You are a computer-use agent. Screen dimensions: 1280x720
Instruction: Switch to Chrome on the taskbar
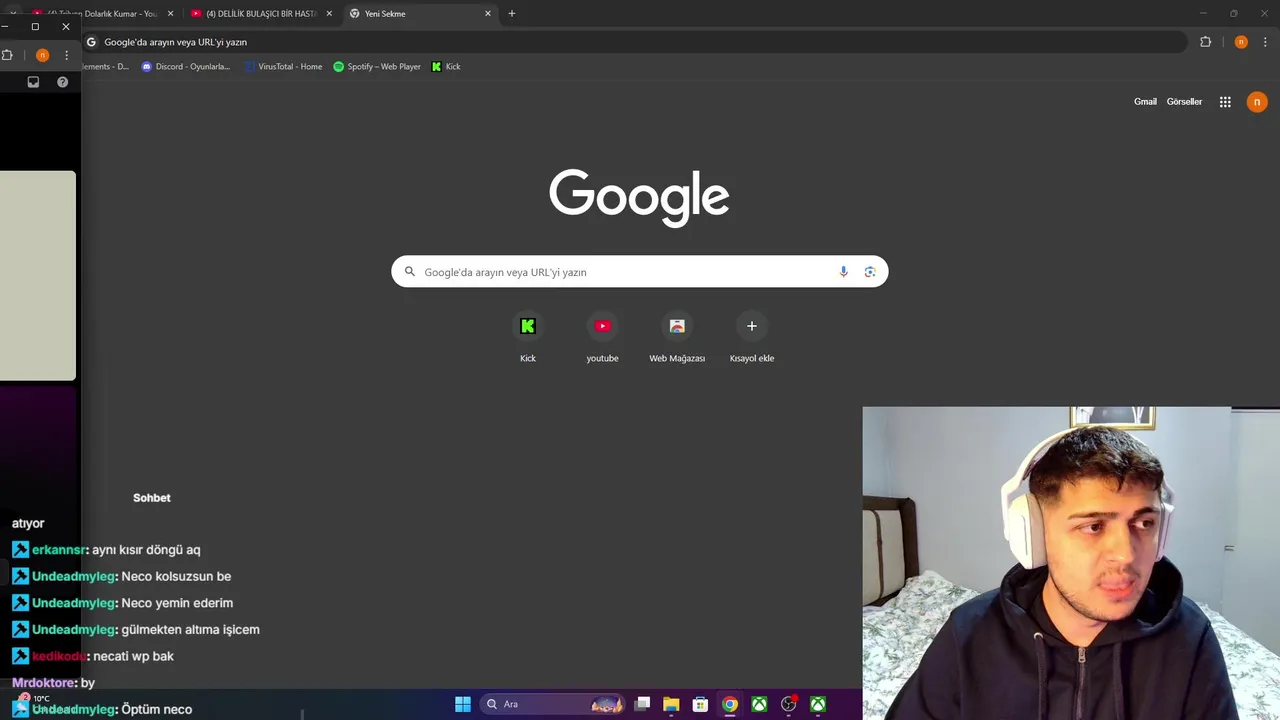point(730,704)
